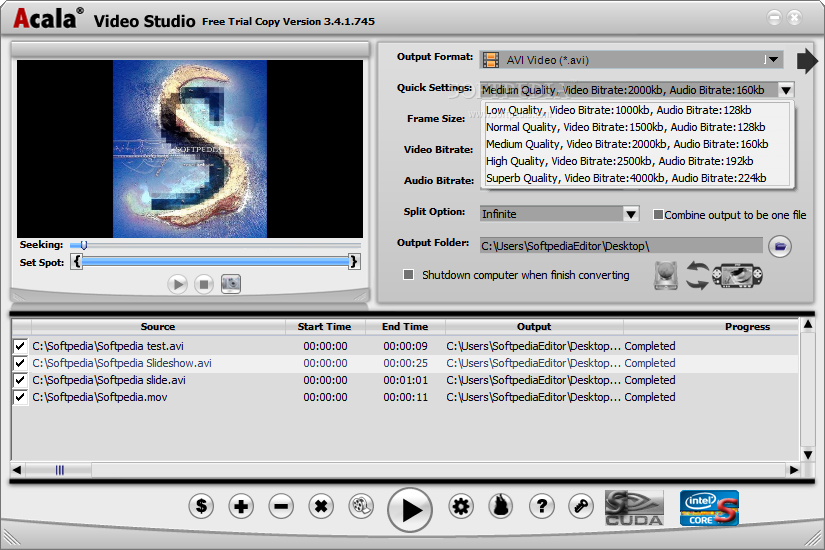Click the video preview thumbnail
825x550 pixels.
(x=189, y=149)
